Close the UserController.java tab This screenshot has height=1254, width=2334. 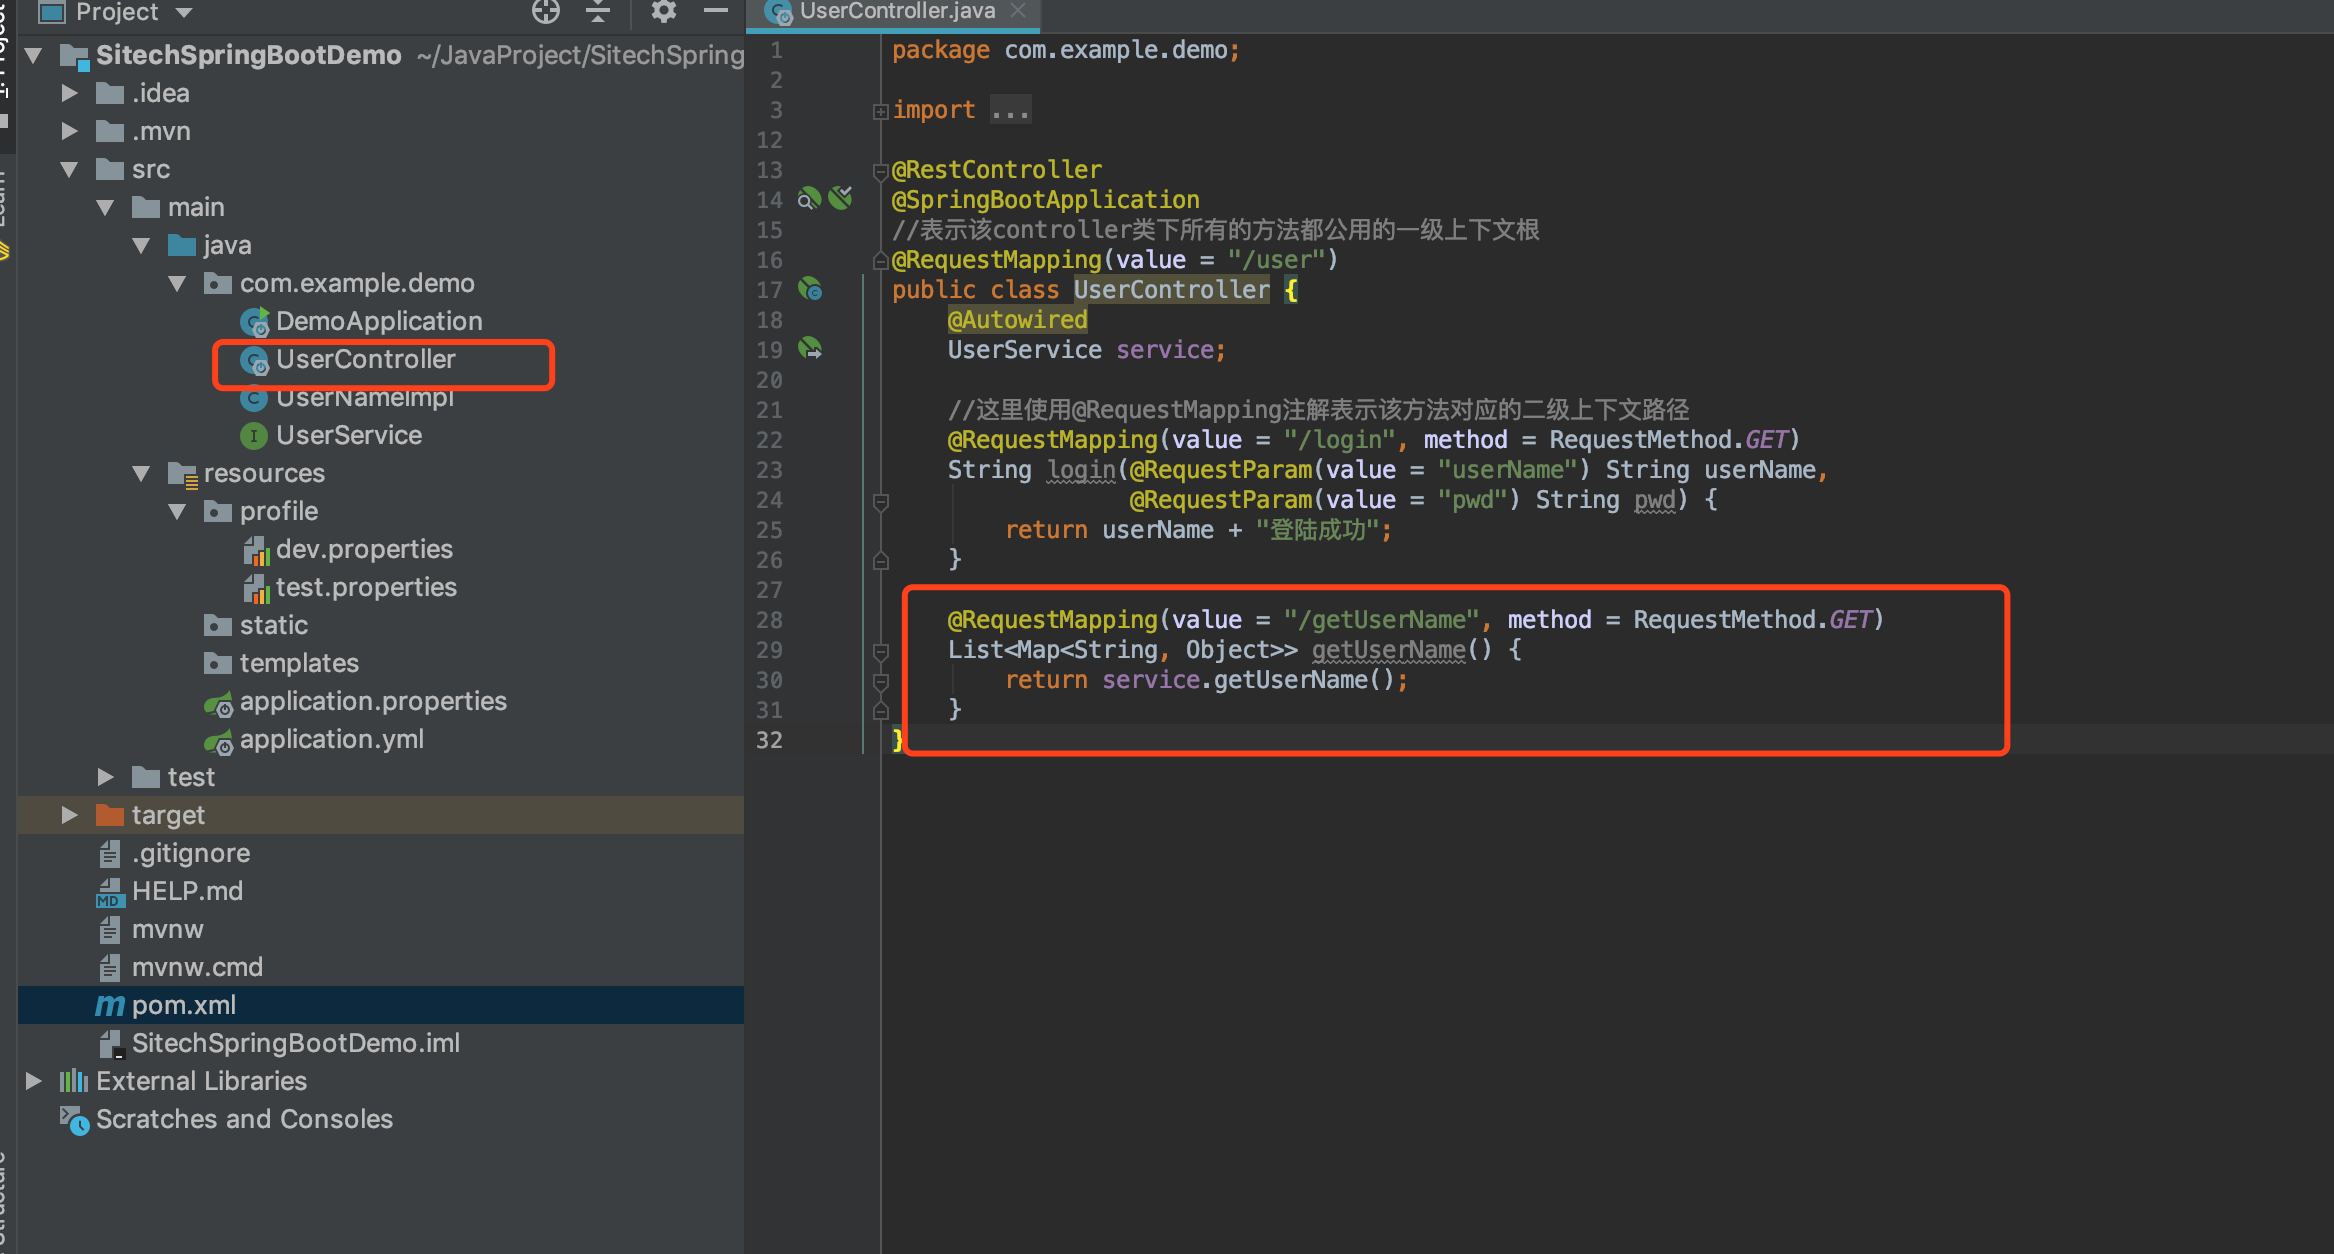[1018, 11]
